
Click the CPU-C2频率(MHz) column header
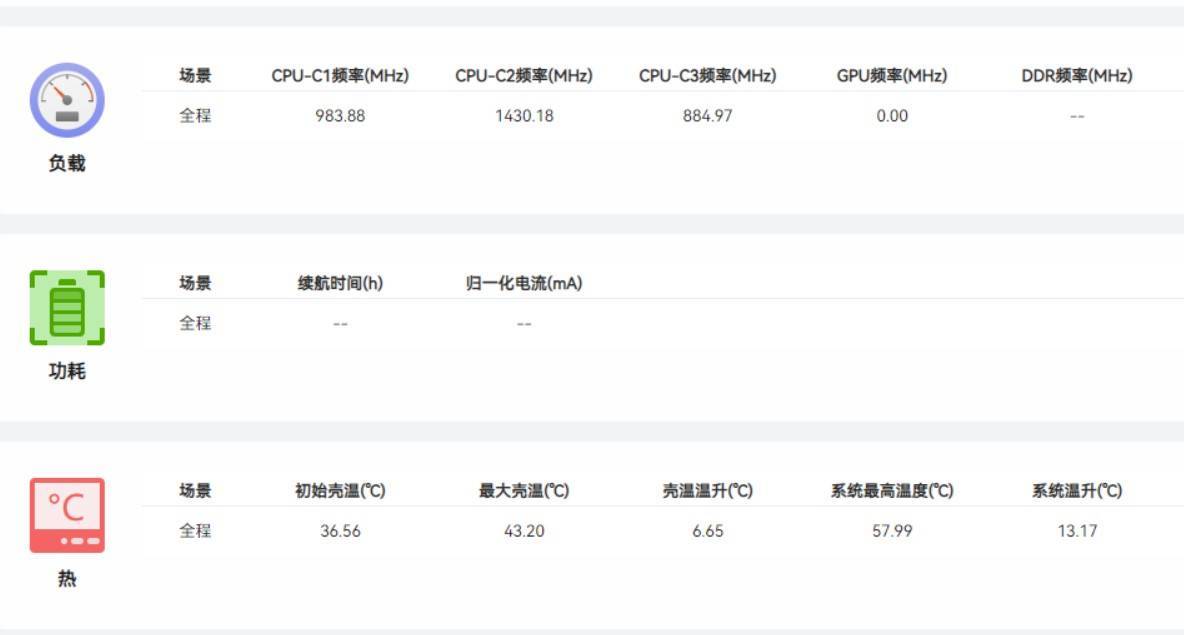pyautogui.click(x=524, y=76)
